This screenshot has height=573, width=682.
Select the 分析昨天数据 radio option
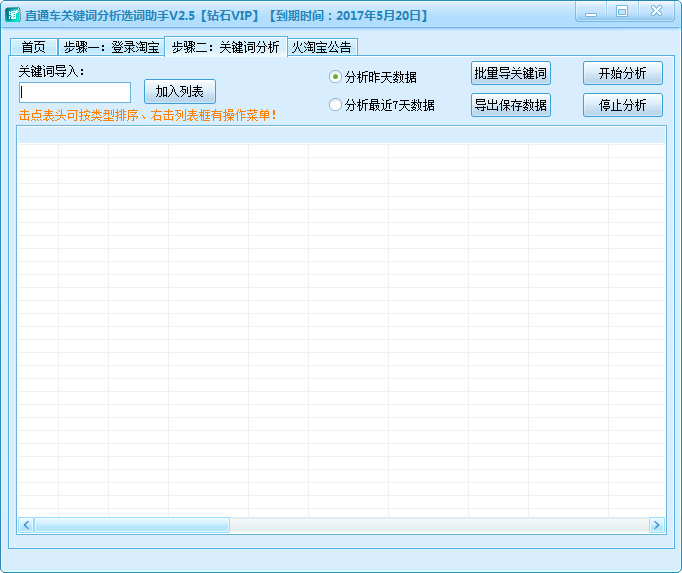[x=336, y=77]
